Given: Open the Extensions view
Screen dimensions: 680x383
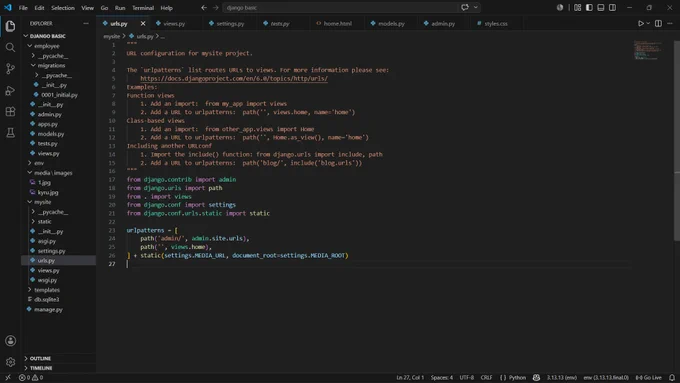Looking at the screenshot, I should [10, 111].
